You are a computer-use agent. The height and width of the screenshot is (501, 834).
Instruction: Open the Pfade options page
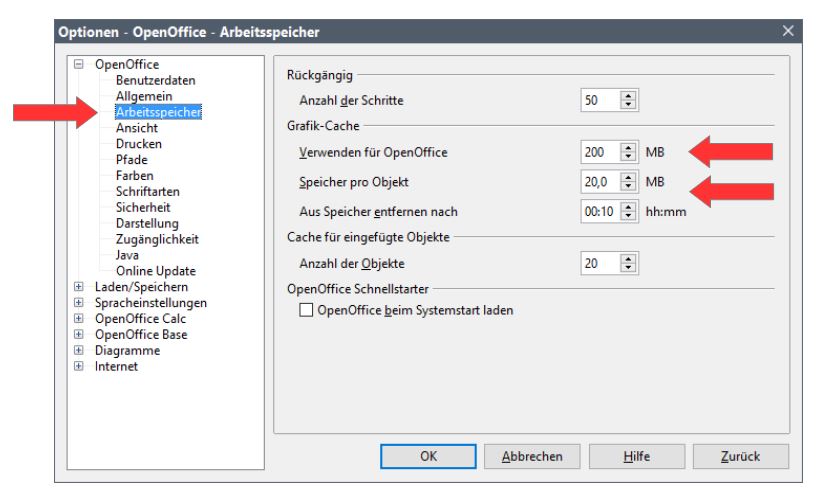[131, 160]
